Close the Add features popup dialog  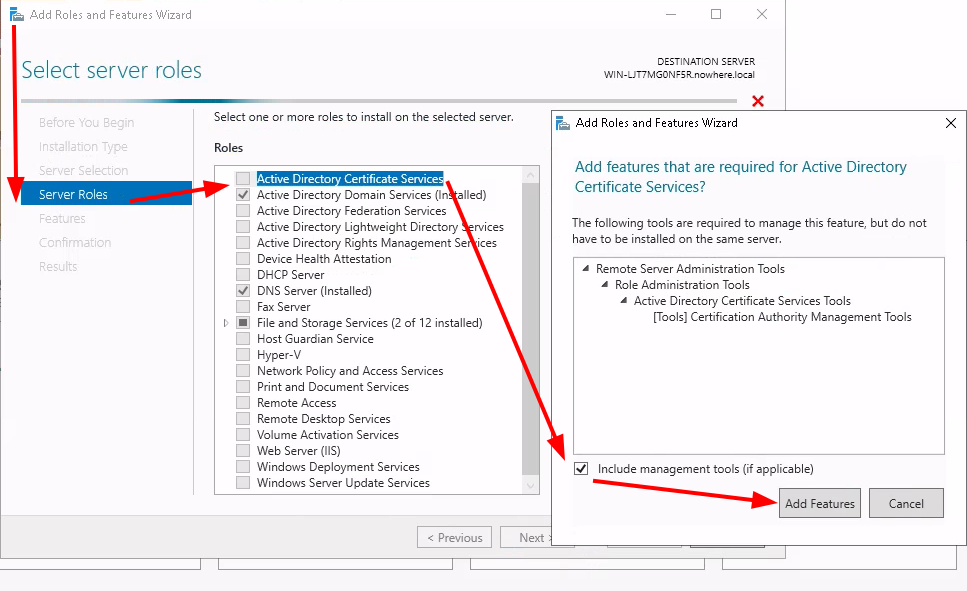(x=950, y=123)
